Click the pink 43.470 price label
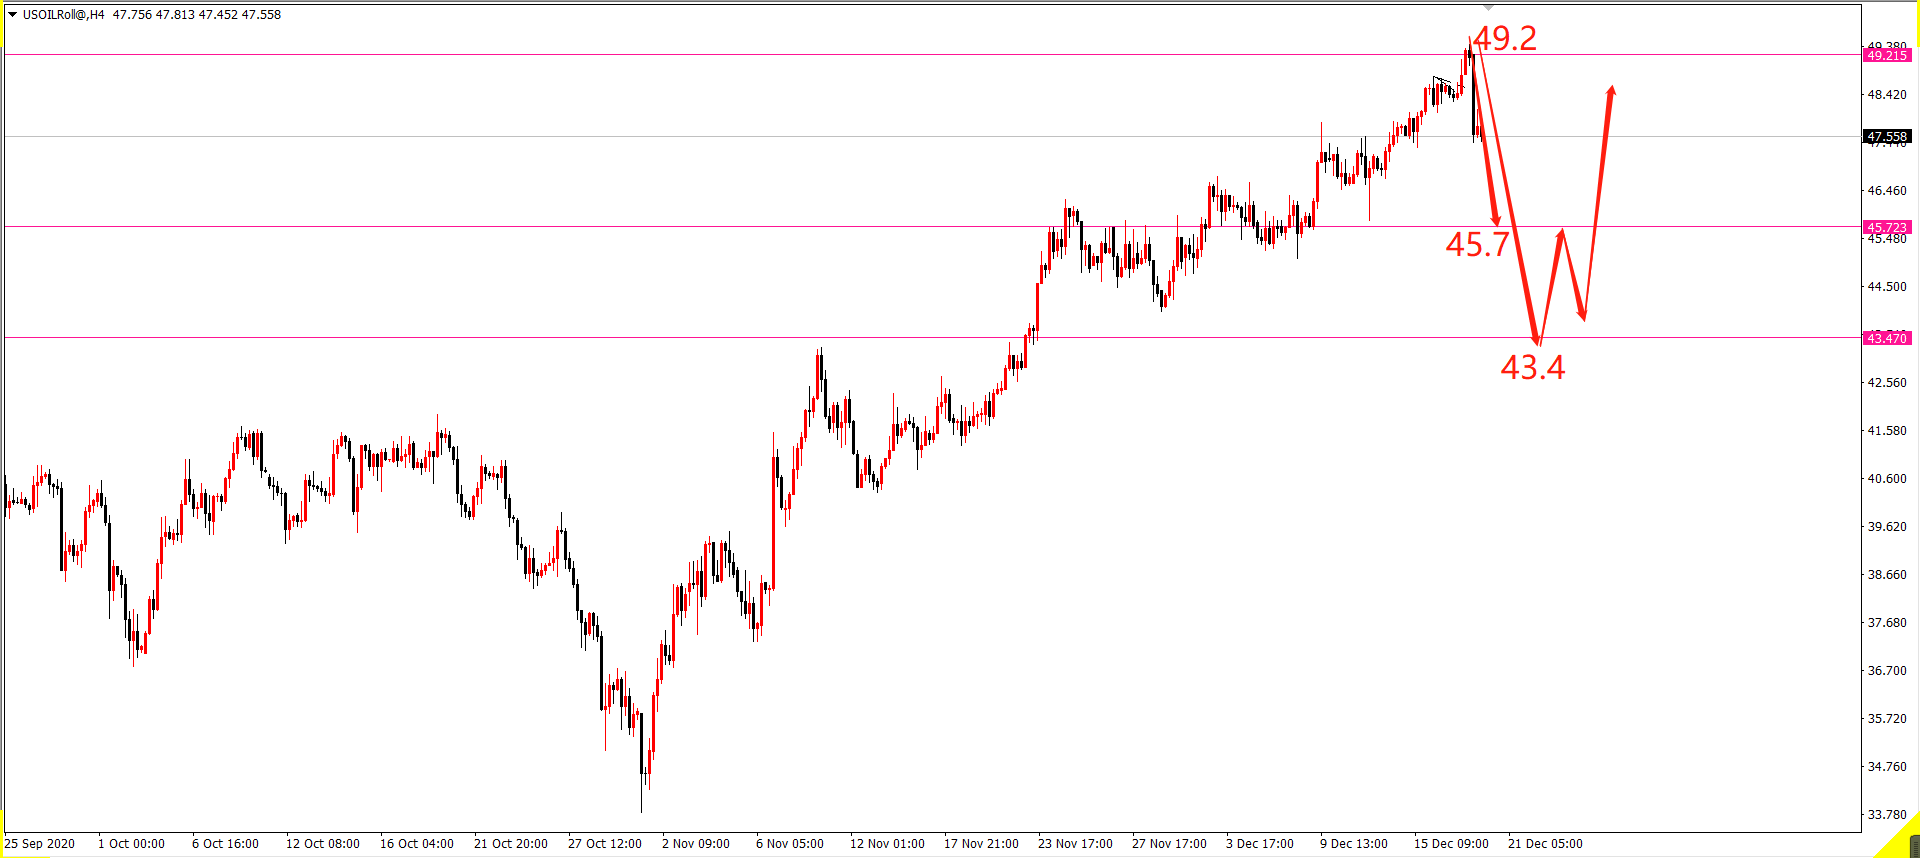This screenshot has width=1920, height=858. [x=1887, y=338]
